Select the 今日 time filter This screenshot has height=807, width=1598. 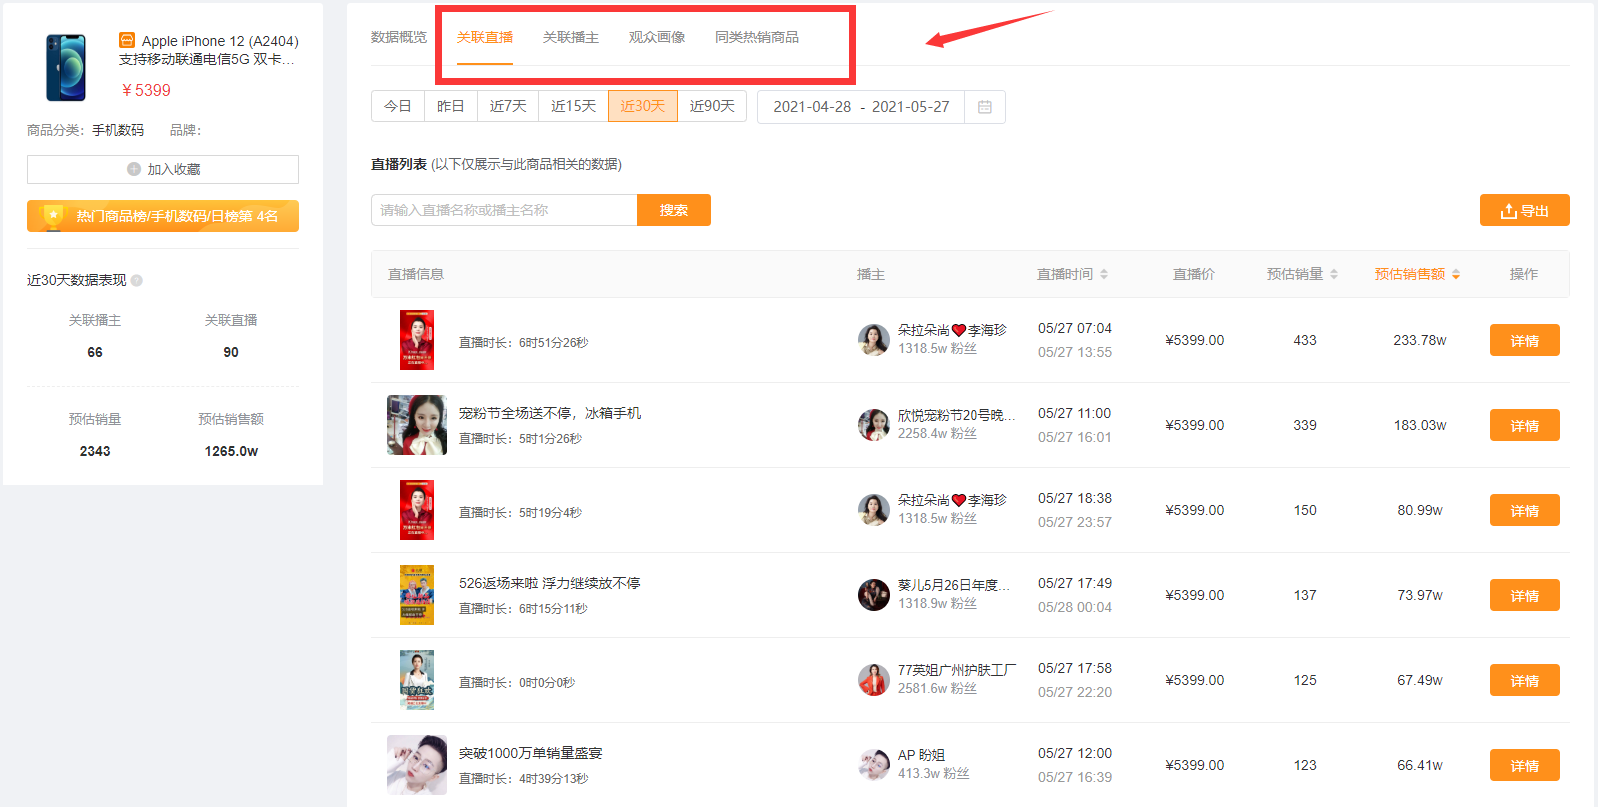click(398, 106)
